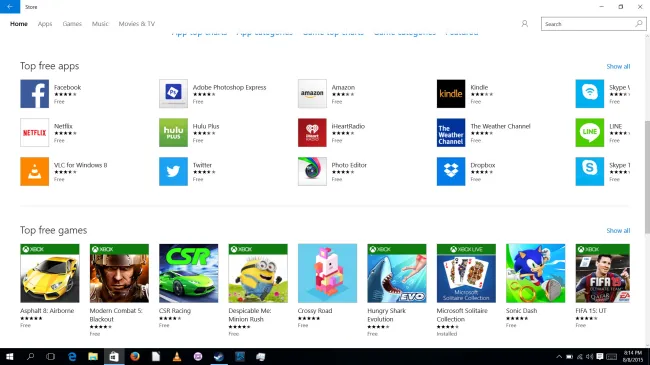
Task: Click the Facebook app name
Action: tap(67, 88)
